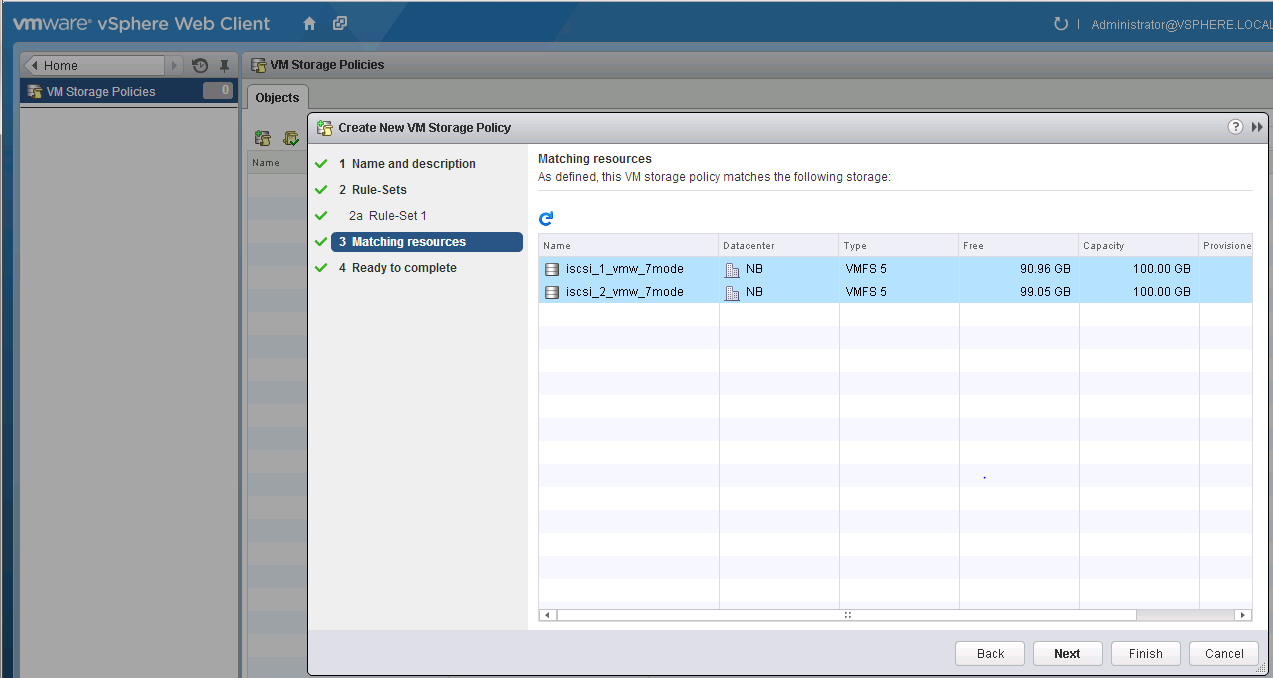Image resolution: width=1273 pixels, height=678 pixels.
Task: Click NB datacenter icon in first row
Action: tap(732, 269)
